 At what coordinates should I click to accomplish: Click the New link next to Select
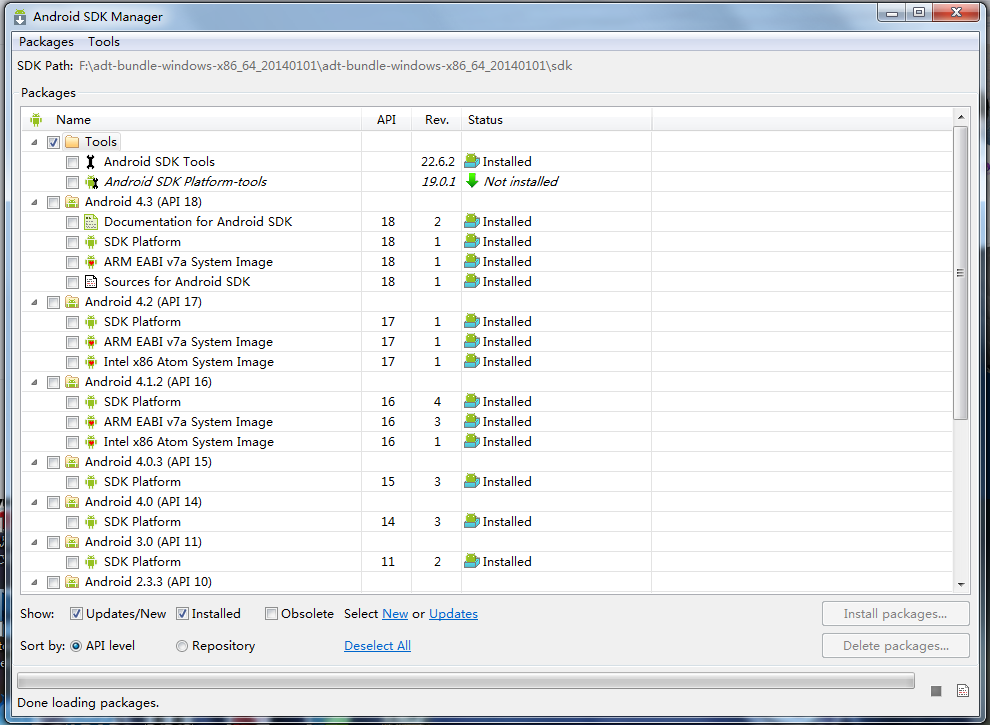click(x=395, y=614)
